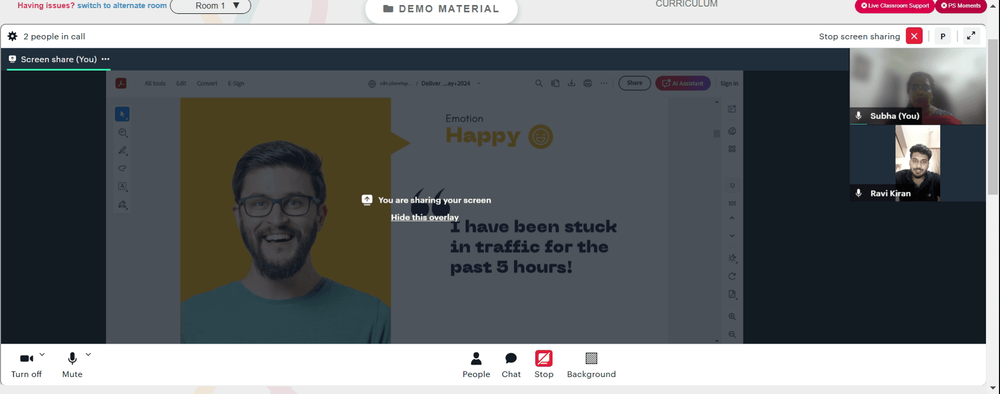This screenshot has width=1000, height=394.
Task: Choose the stamp sign tool
Action: point(122,205)
